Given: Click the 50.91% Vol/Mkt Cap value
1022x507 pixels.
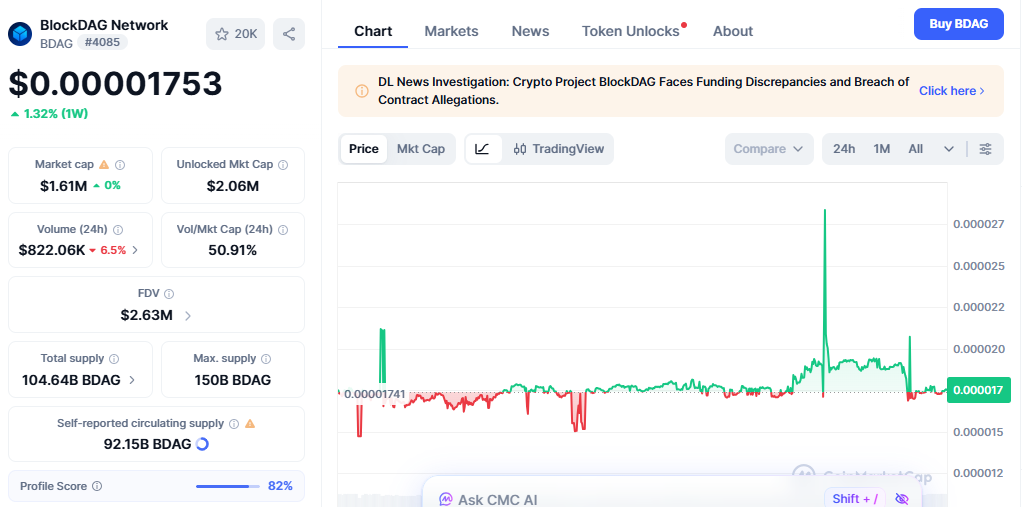Looking at the screenshot, I should tap(233, 250).
